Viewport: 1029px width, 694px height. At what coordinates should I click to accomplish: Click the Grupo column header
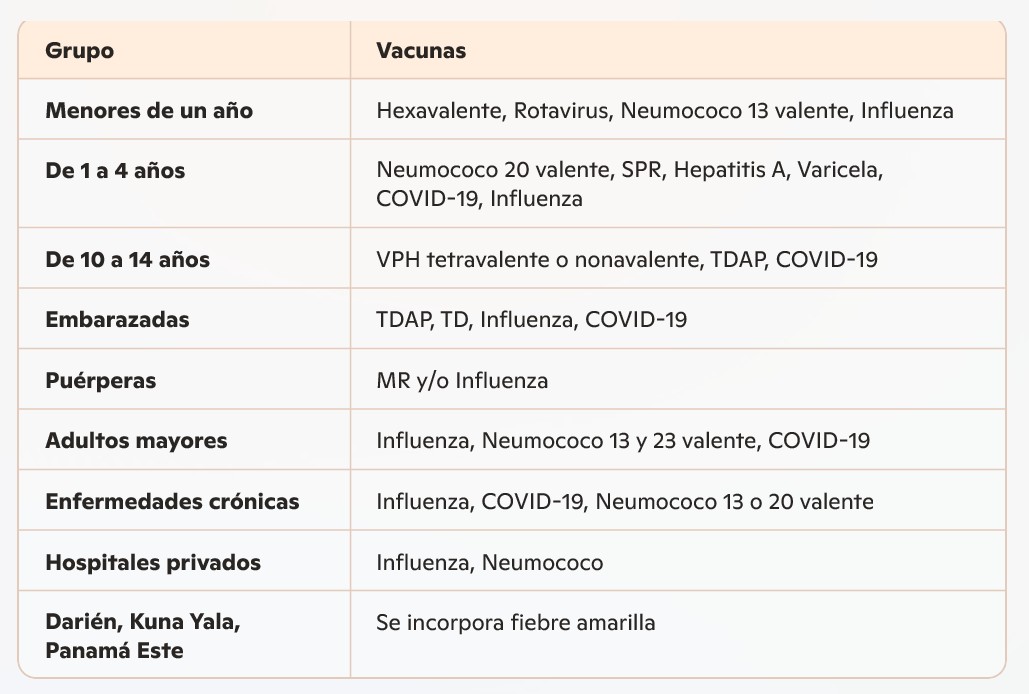click(80, 50)
